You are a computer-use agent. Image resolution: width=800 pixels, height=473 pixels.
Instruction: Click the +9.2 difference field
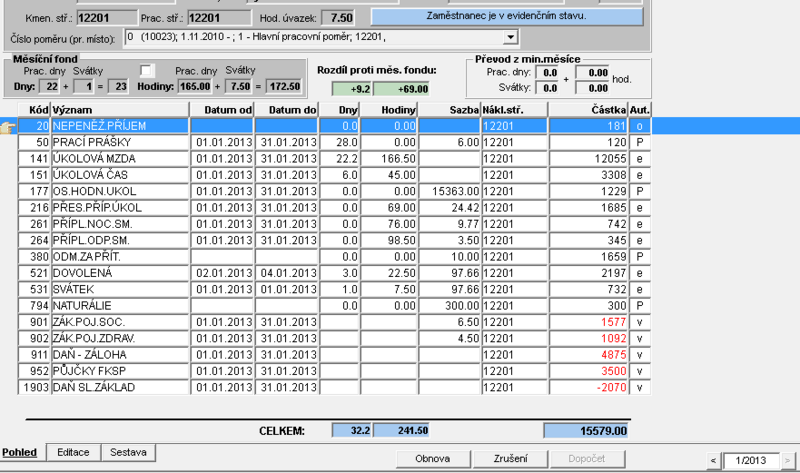[352, 89]
